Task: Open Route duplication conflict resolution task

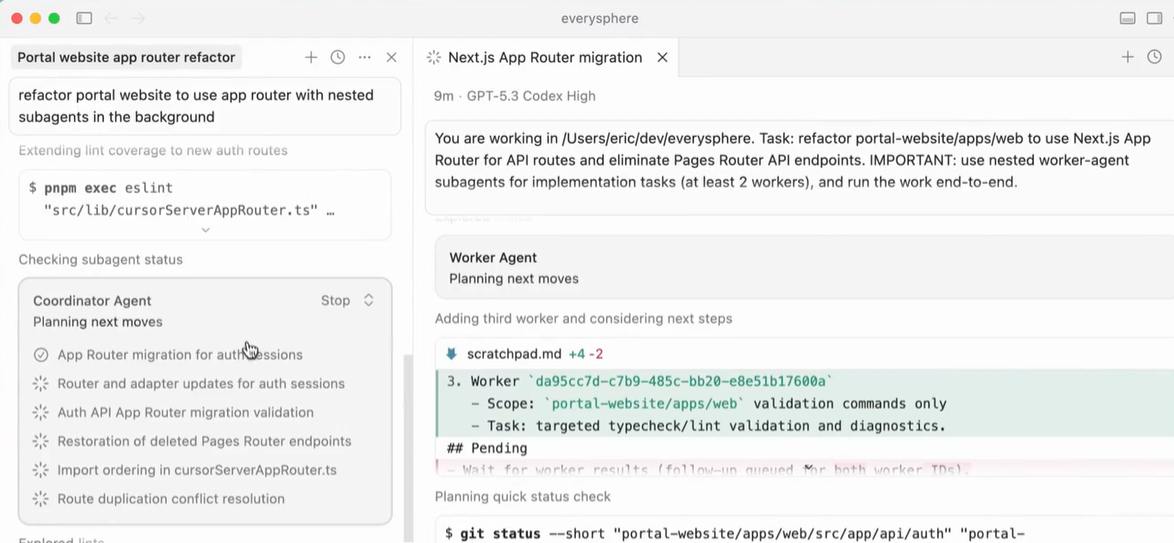Action: 171,499
